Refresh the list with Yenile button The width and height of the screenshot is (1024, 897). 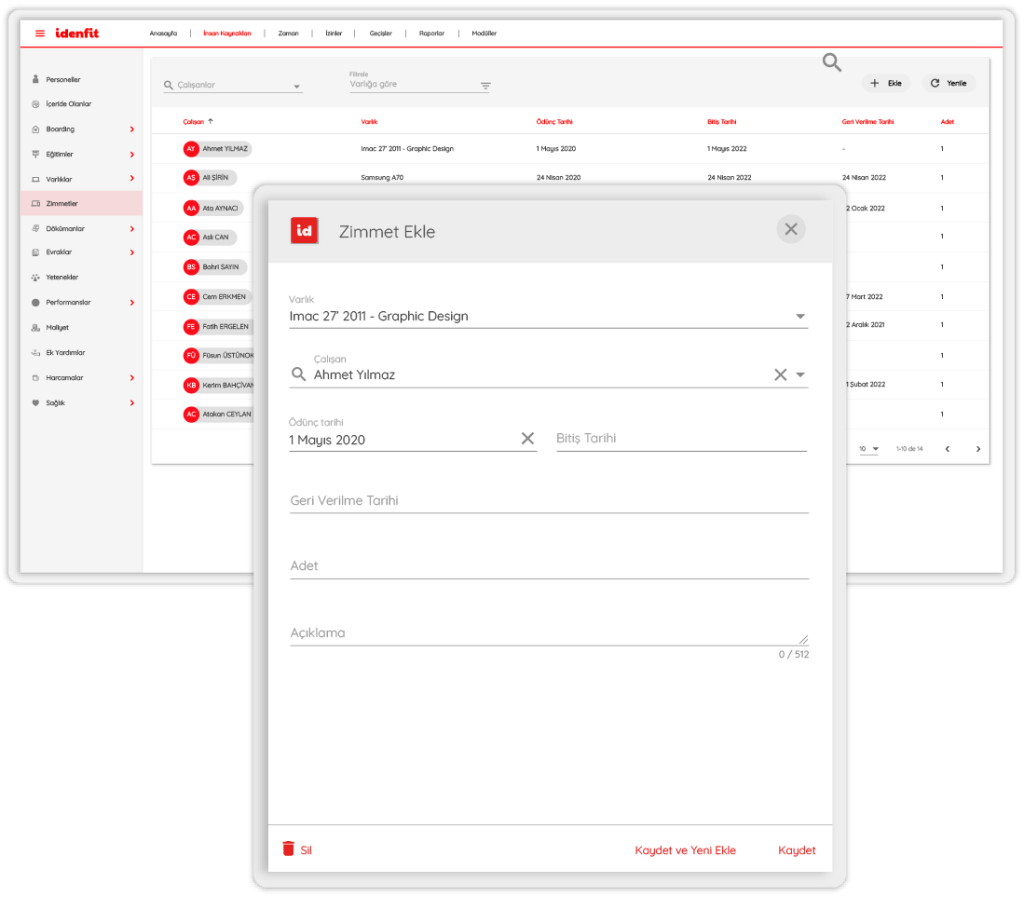948,83
